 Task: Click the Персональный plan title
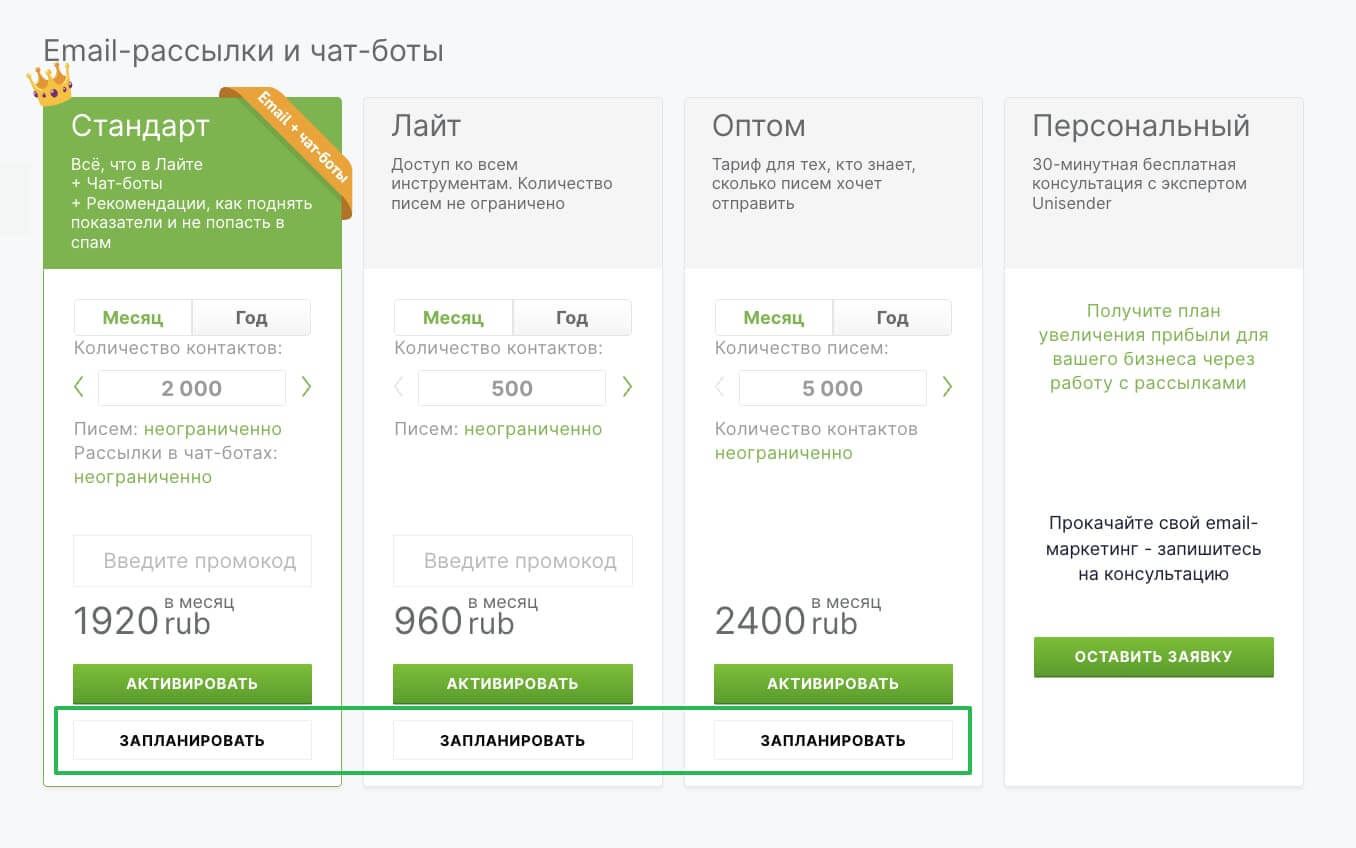click(x=1141, y=126)
